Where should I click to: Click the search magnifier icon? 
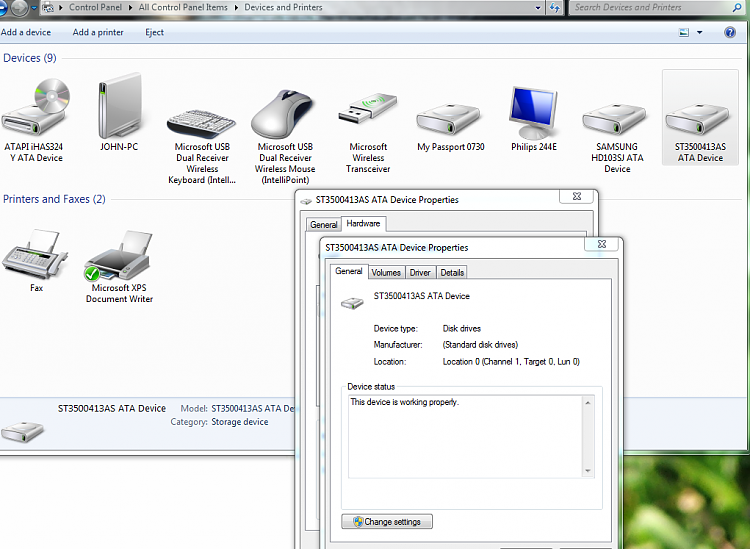point(737,7)
